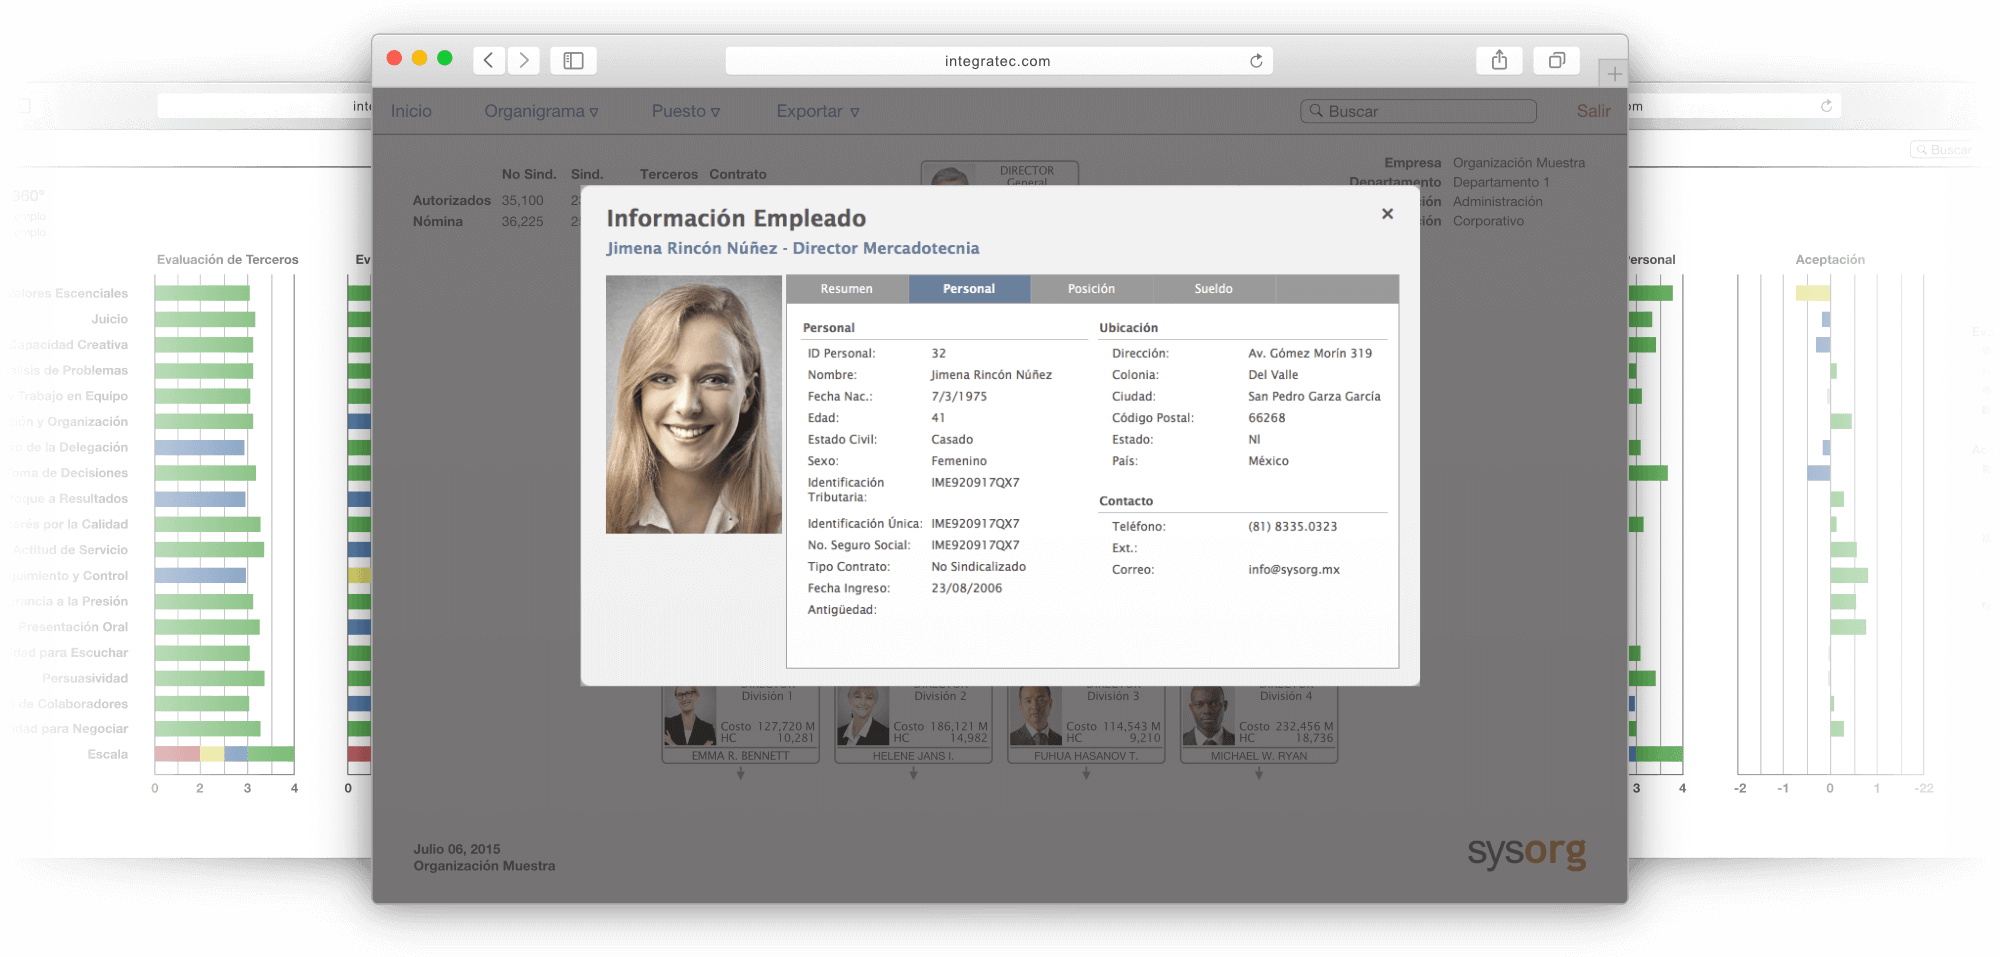Click the sysorg logo in the footer
The height and width of the screenshot is (957, 2000).
tap(1526, 852)
